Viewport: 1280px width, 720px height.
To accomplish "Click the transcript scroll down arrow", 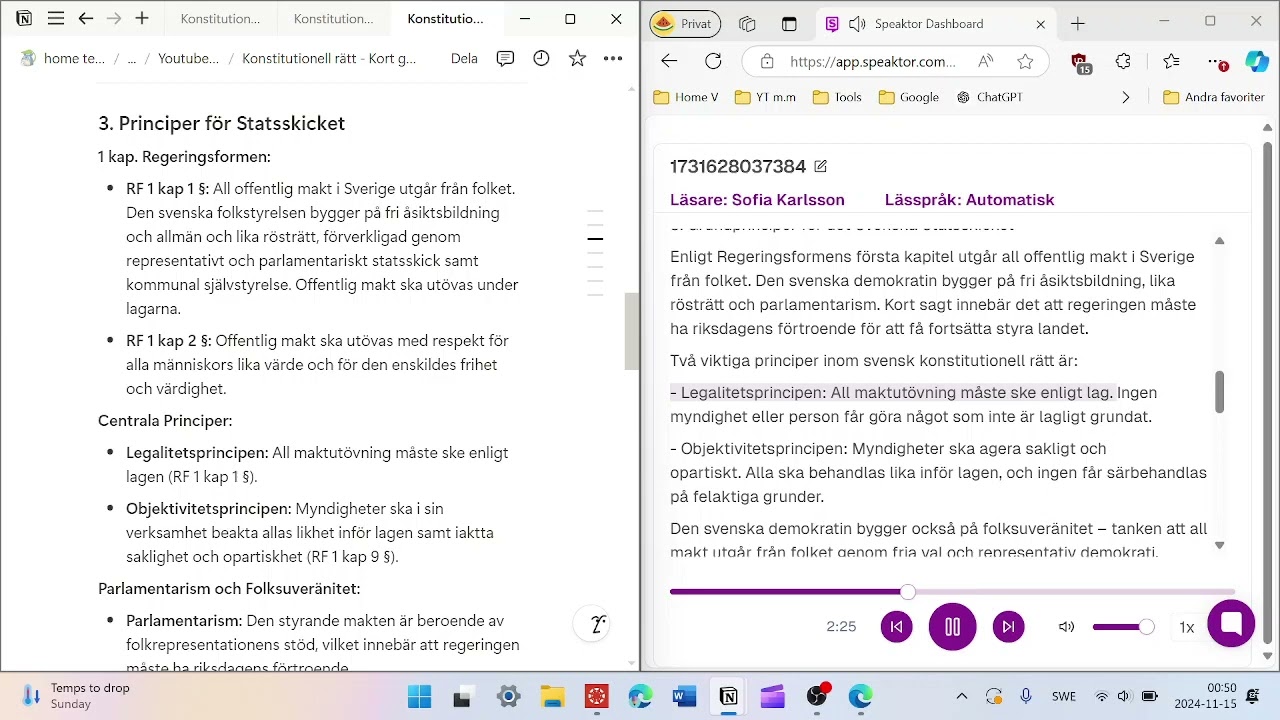I will (1219, 545).
